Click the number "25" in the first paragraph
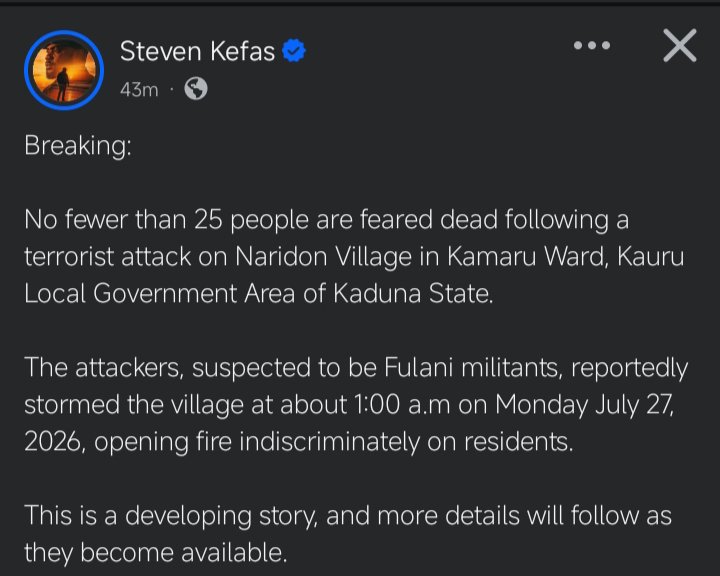The height and width of the screenshot is (576, 720). pyautogui.click(x=208, y=220)
